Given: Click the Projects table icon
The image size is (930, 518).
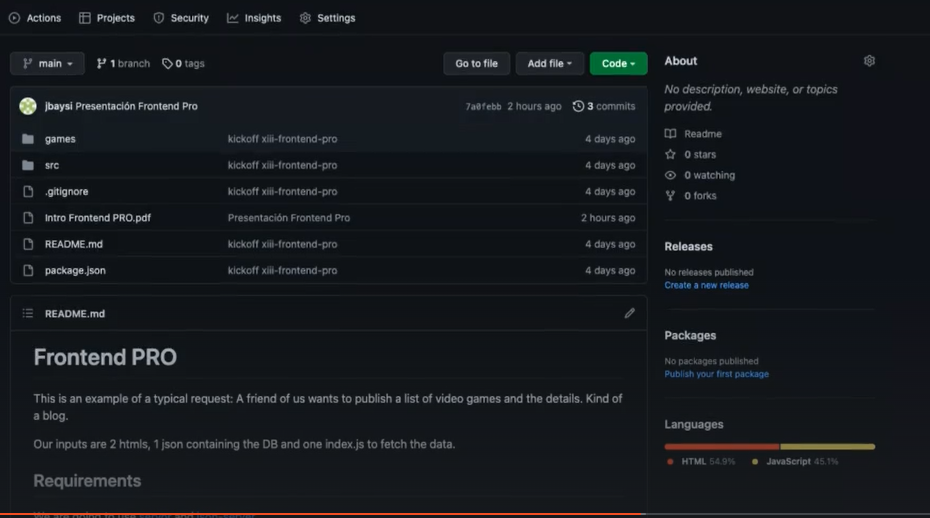Looking at the screenshot, I should coord(85,18).
